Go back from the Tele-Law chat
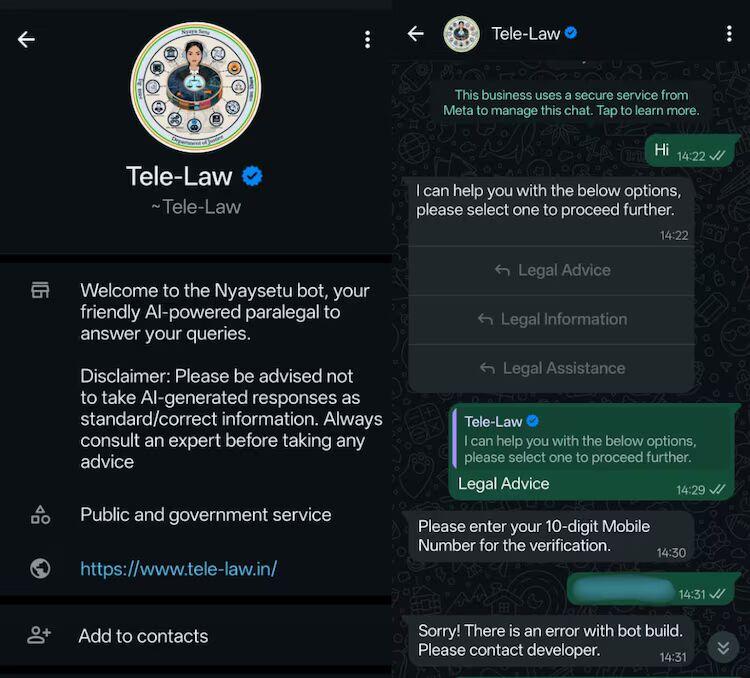This screenshot has height=678, width=750. click(x=416, y=34)
